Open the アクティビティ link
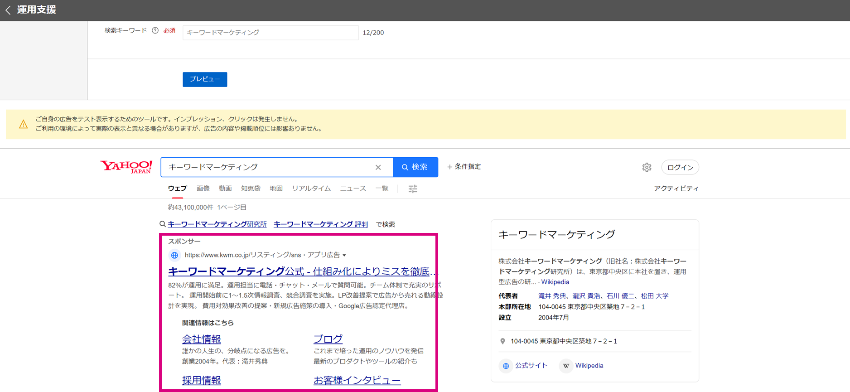Screen dimensions: 850x392 676,189
